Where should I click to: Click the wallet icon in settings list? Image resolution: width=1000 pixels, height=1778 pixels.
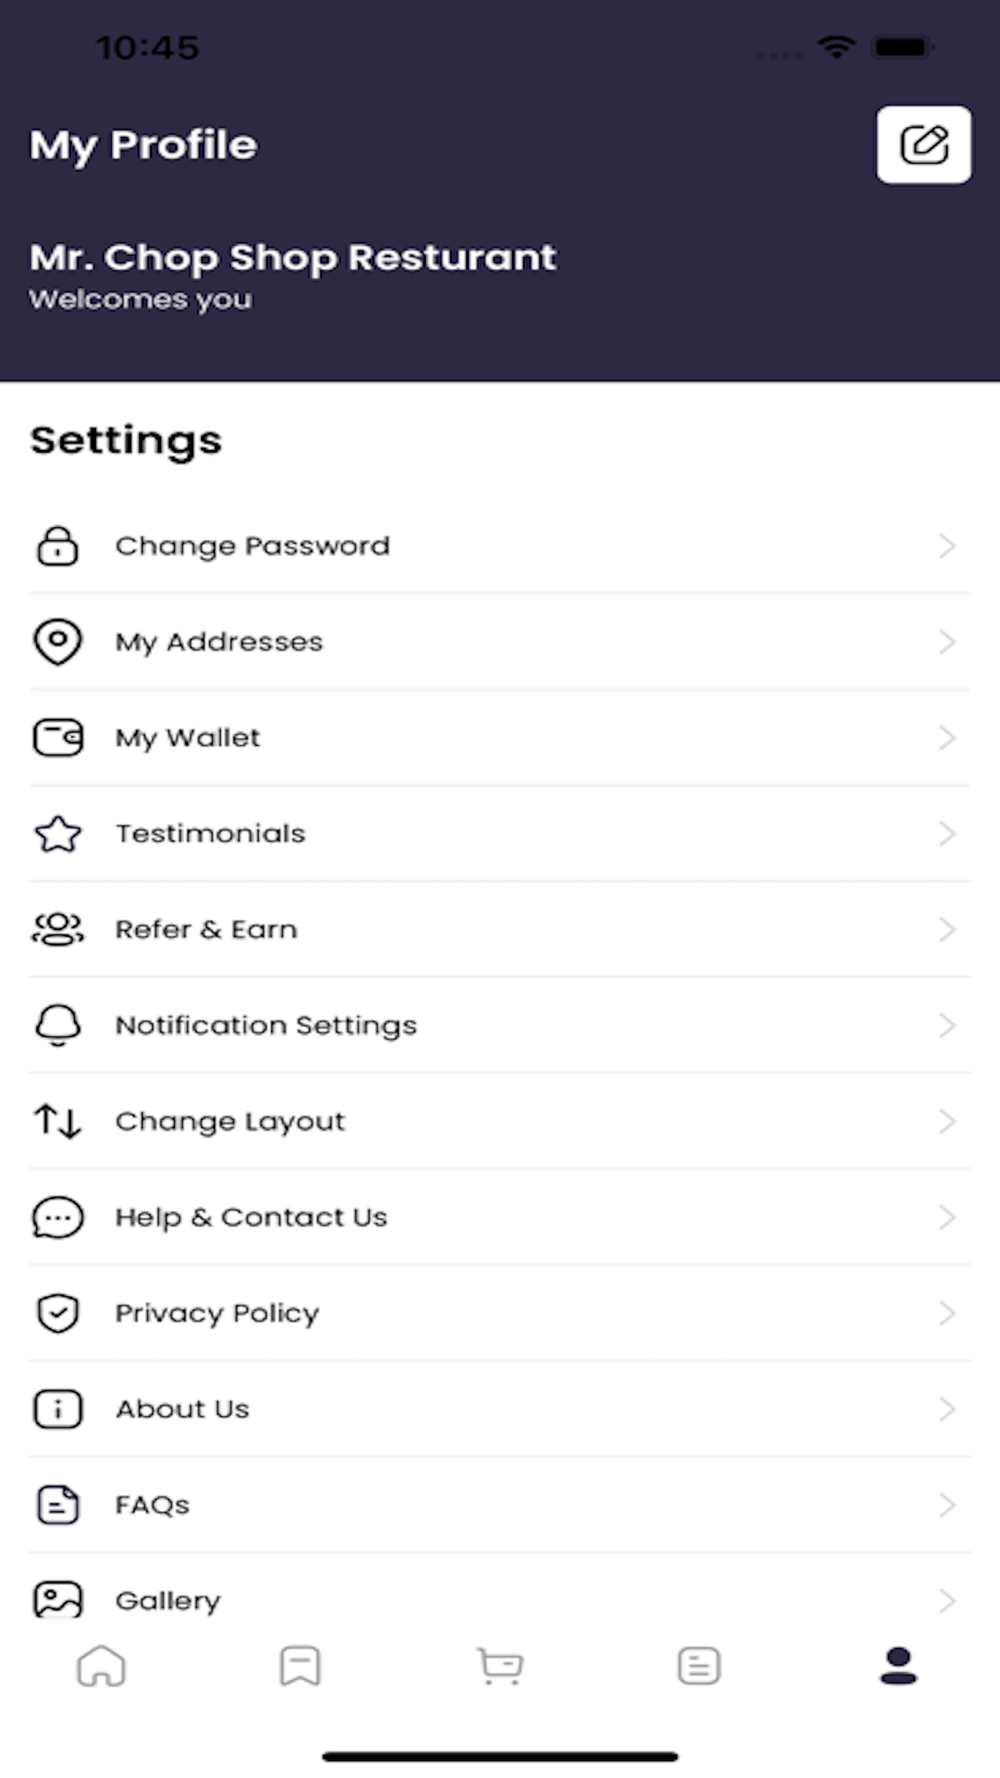[x=58, y=738]
